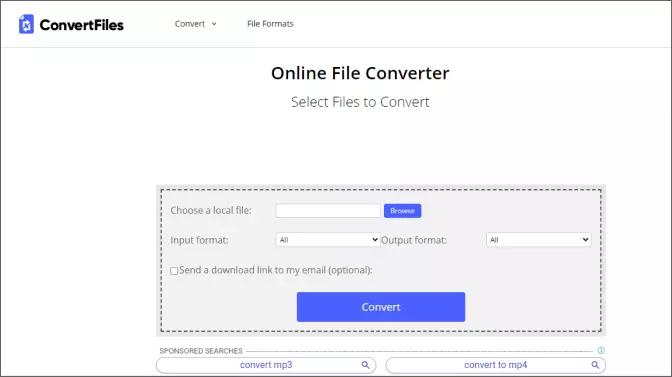Image resolution: width=672 pixels, height=377 pixels.
Task: Click the convert mp3 magnifier icon
Action: (x=365, y=365)
